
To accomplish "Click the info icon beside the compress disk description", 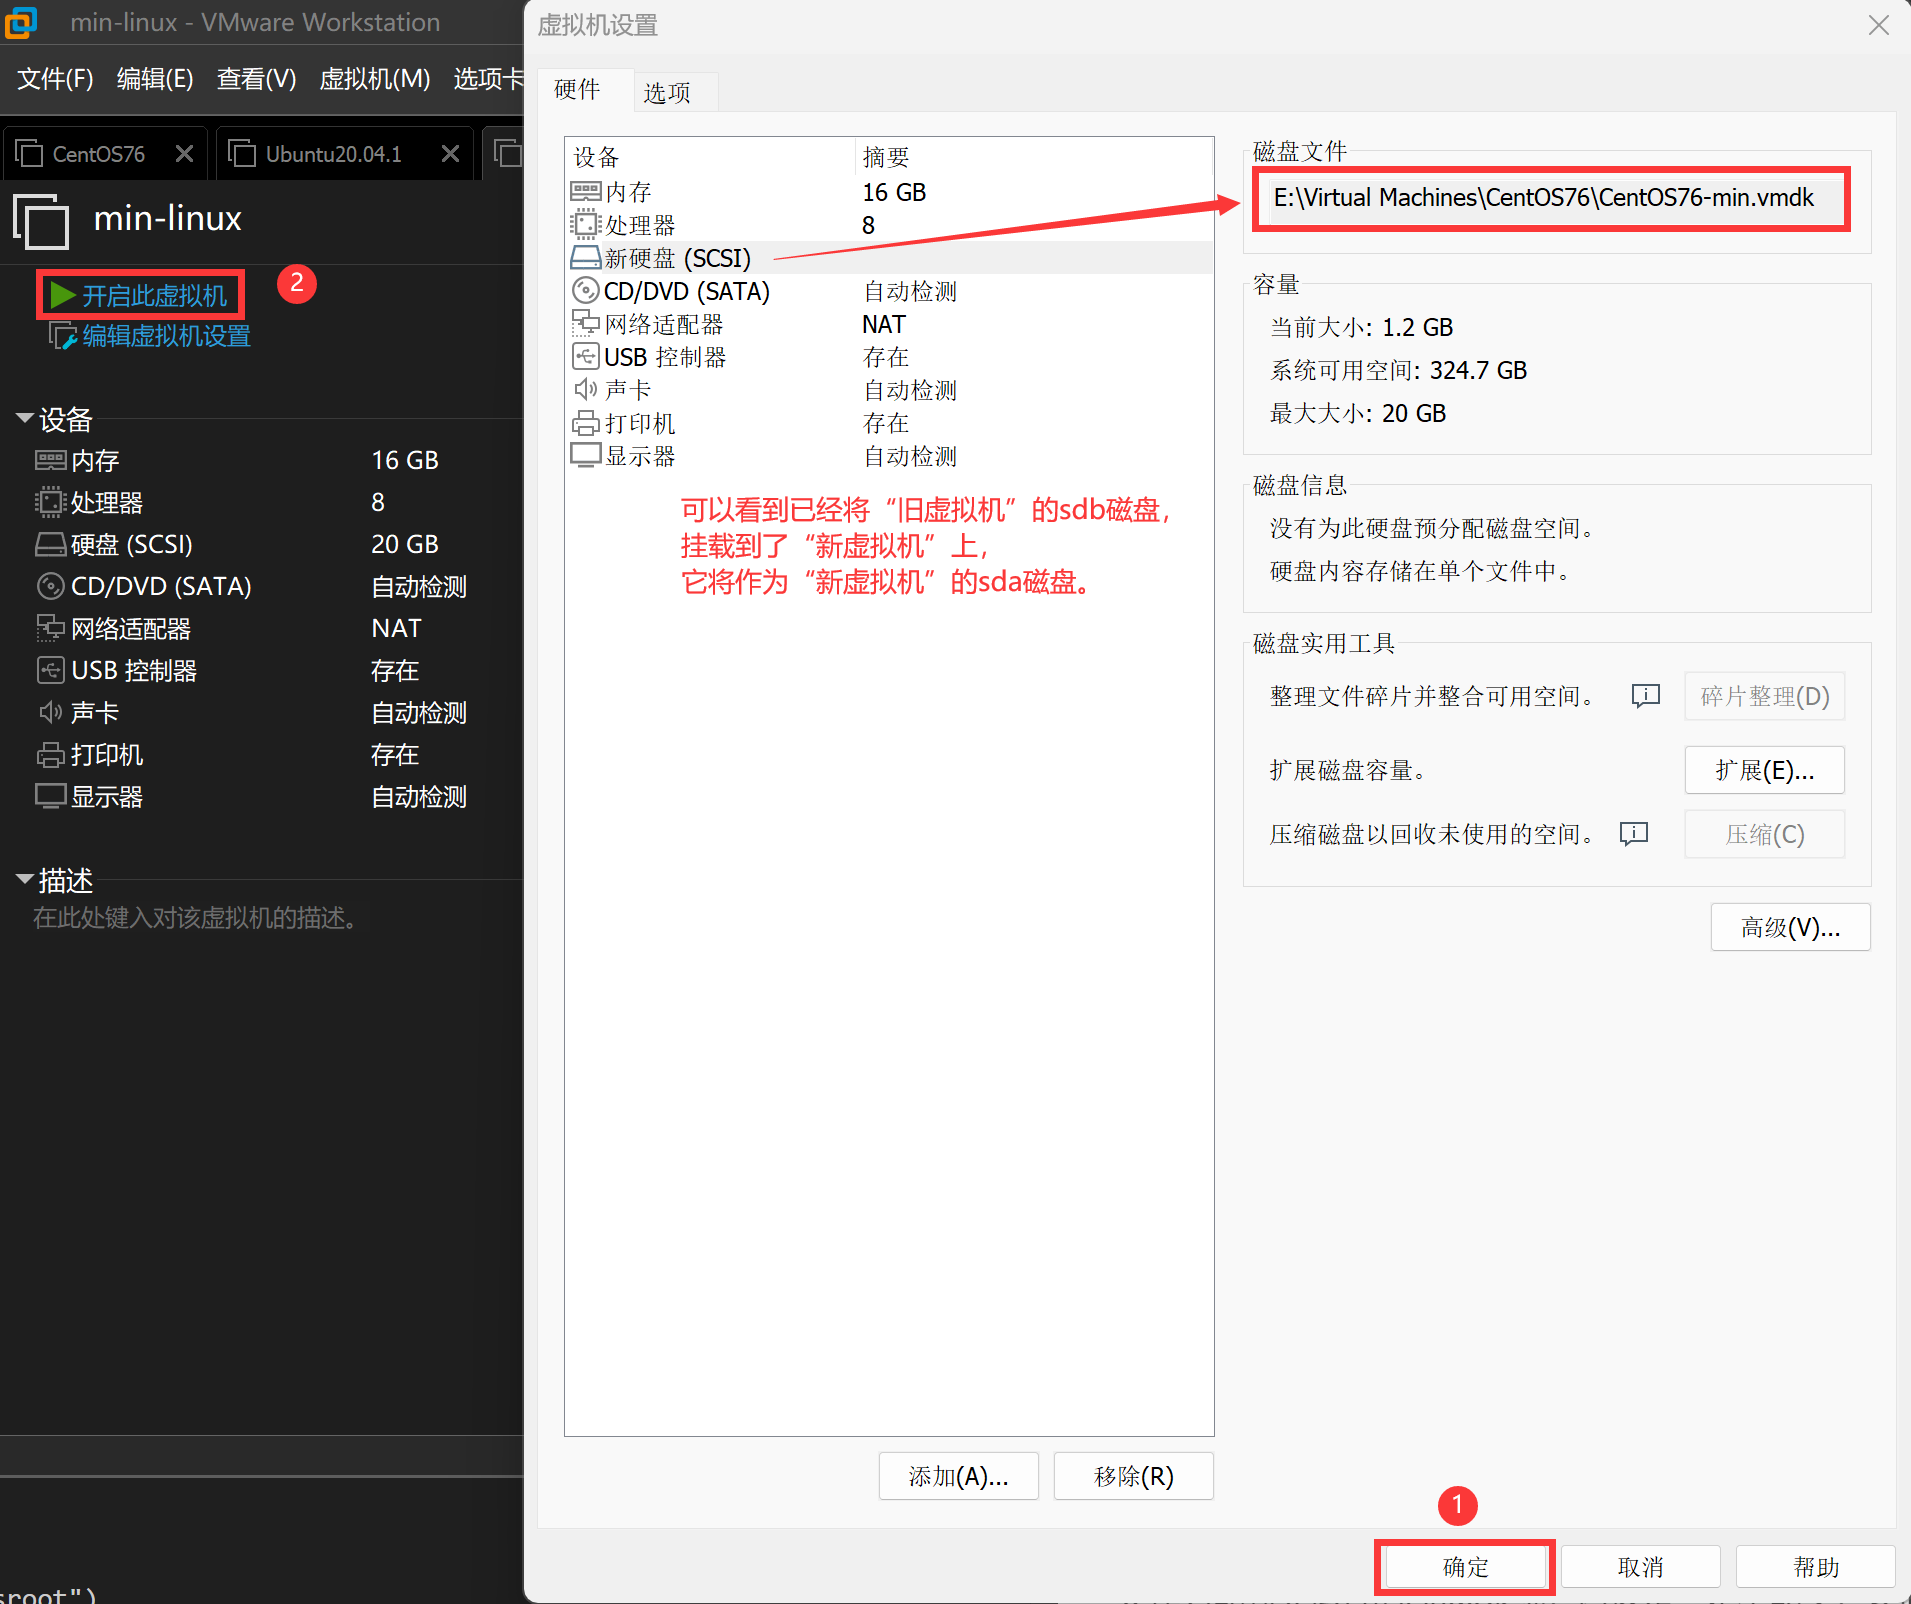I will [1633, 833].
